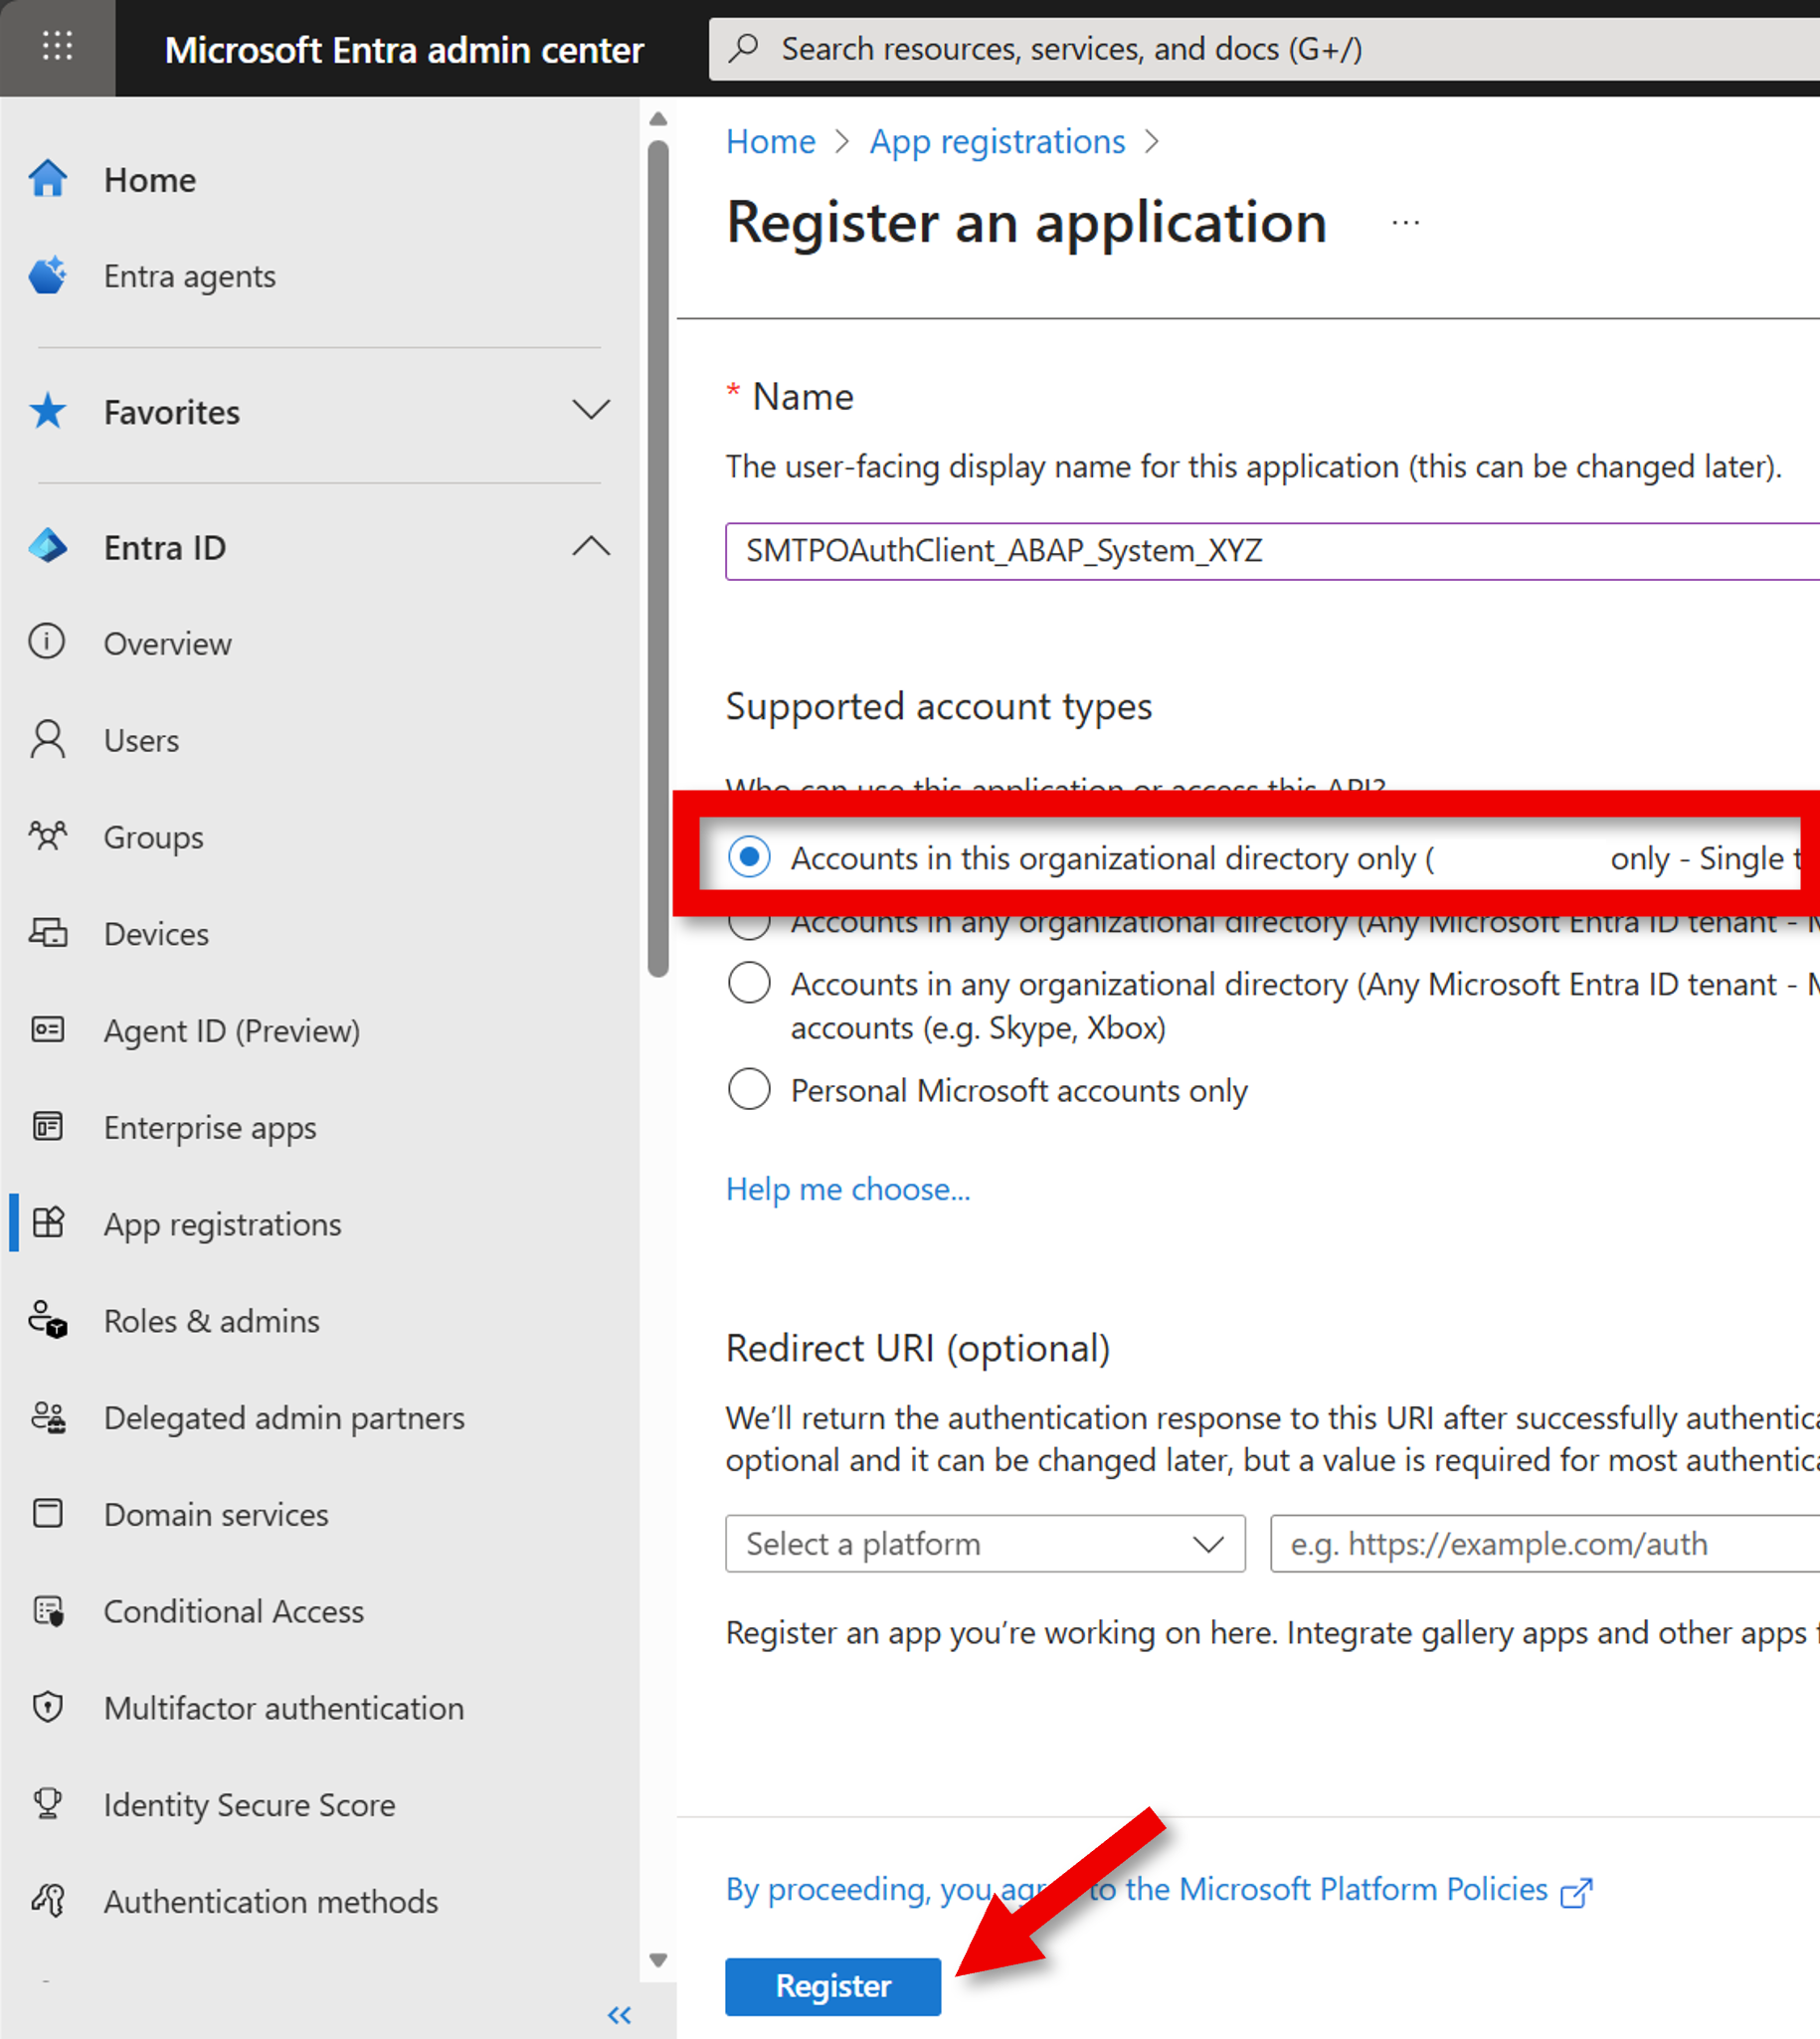Click the Identity Secure Score trophy icon

click(47, 1803)
